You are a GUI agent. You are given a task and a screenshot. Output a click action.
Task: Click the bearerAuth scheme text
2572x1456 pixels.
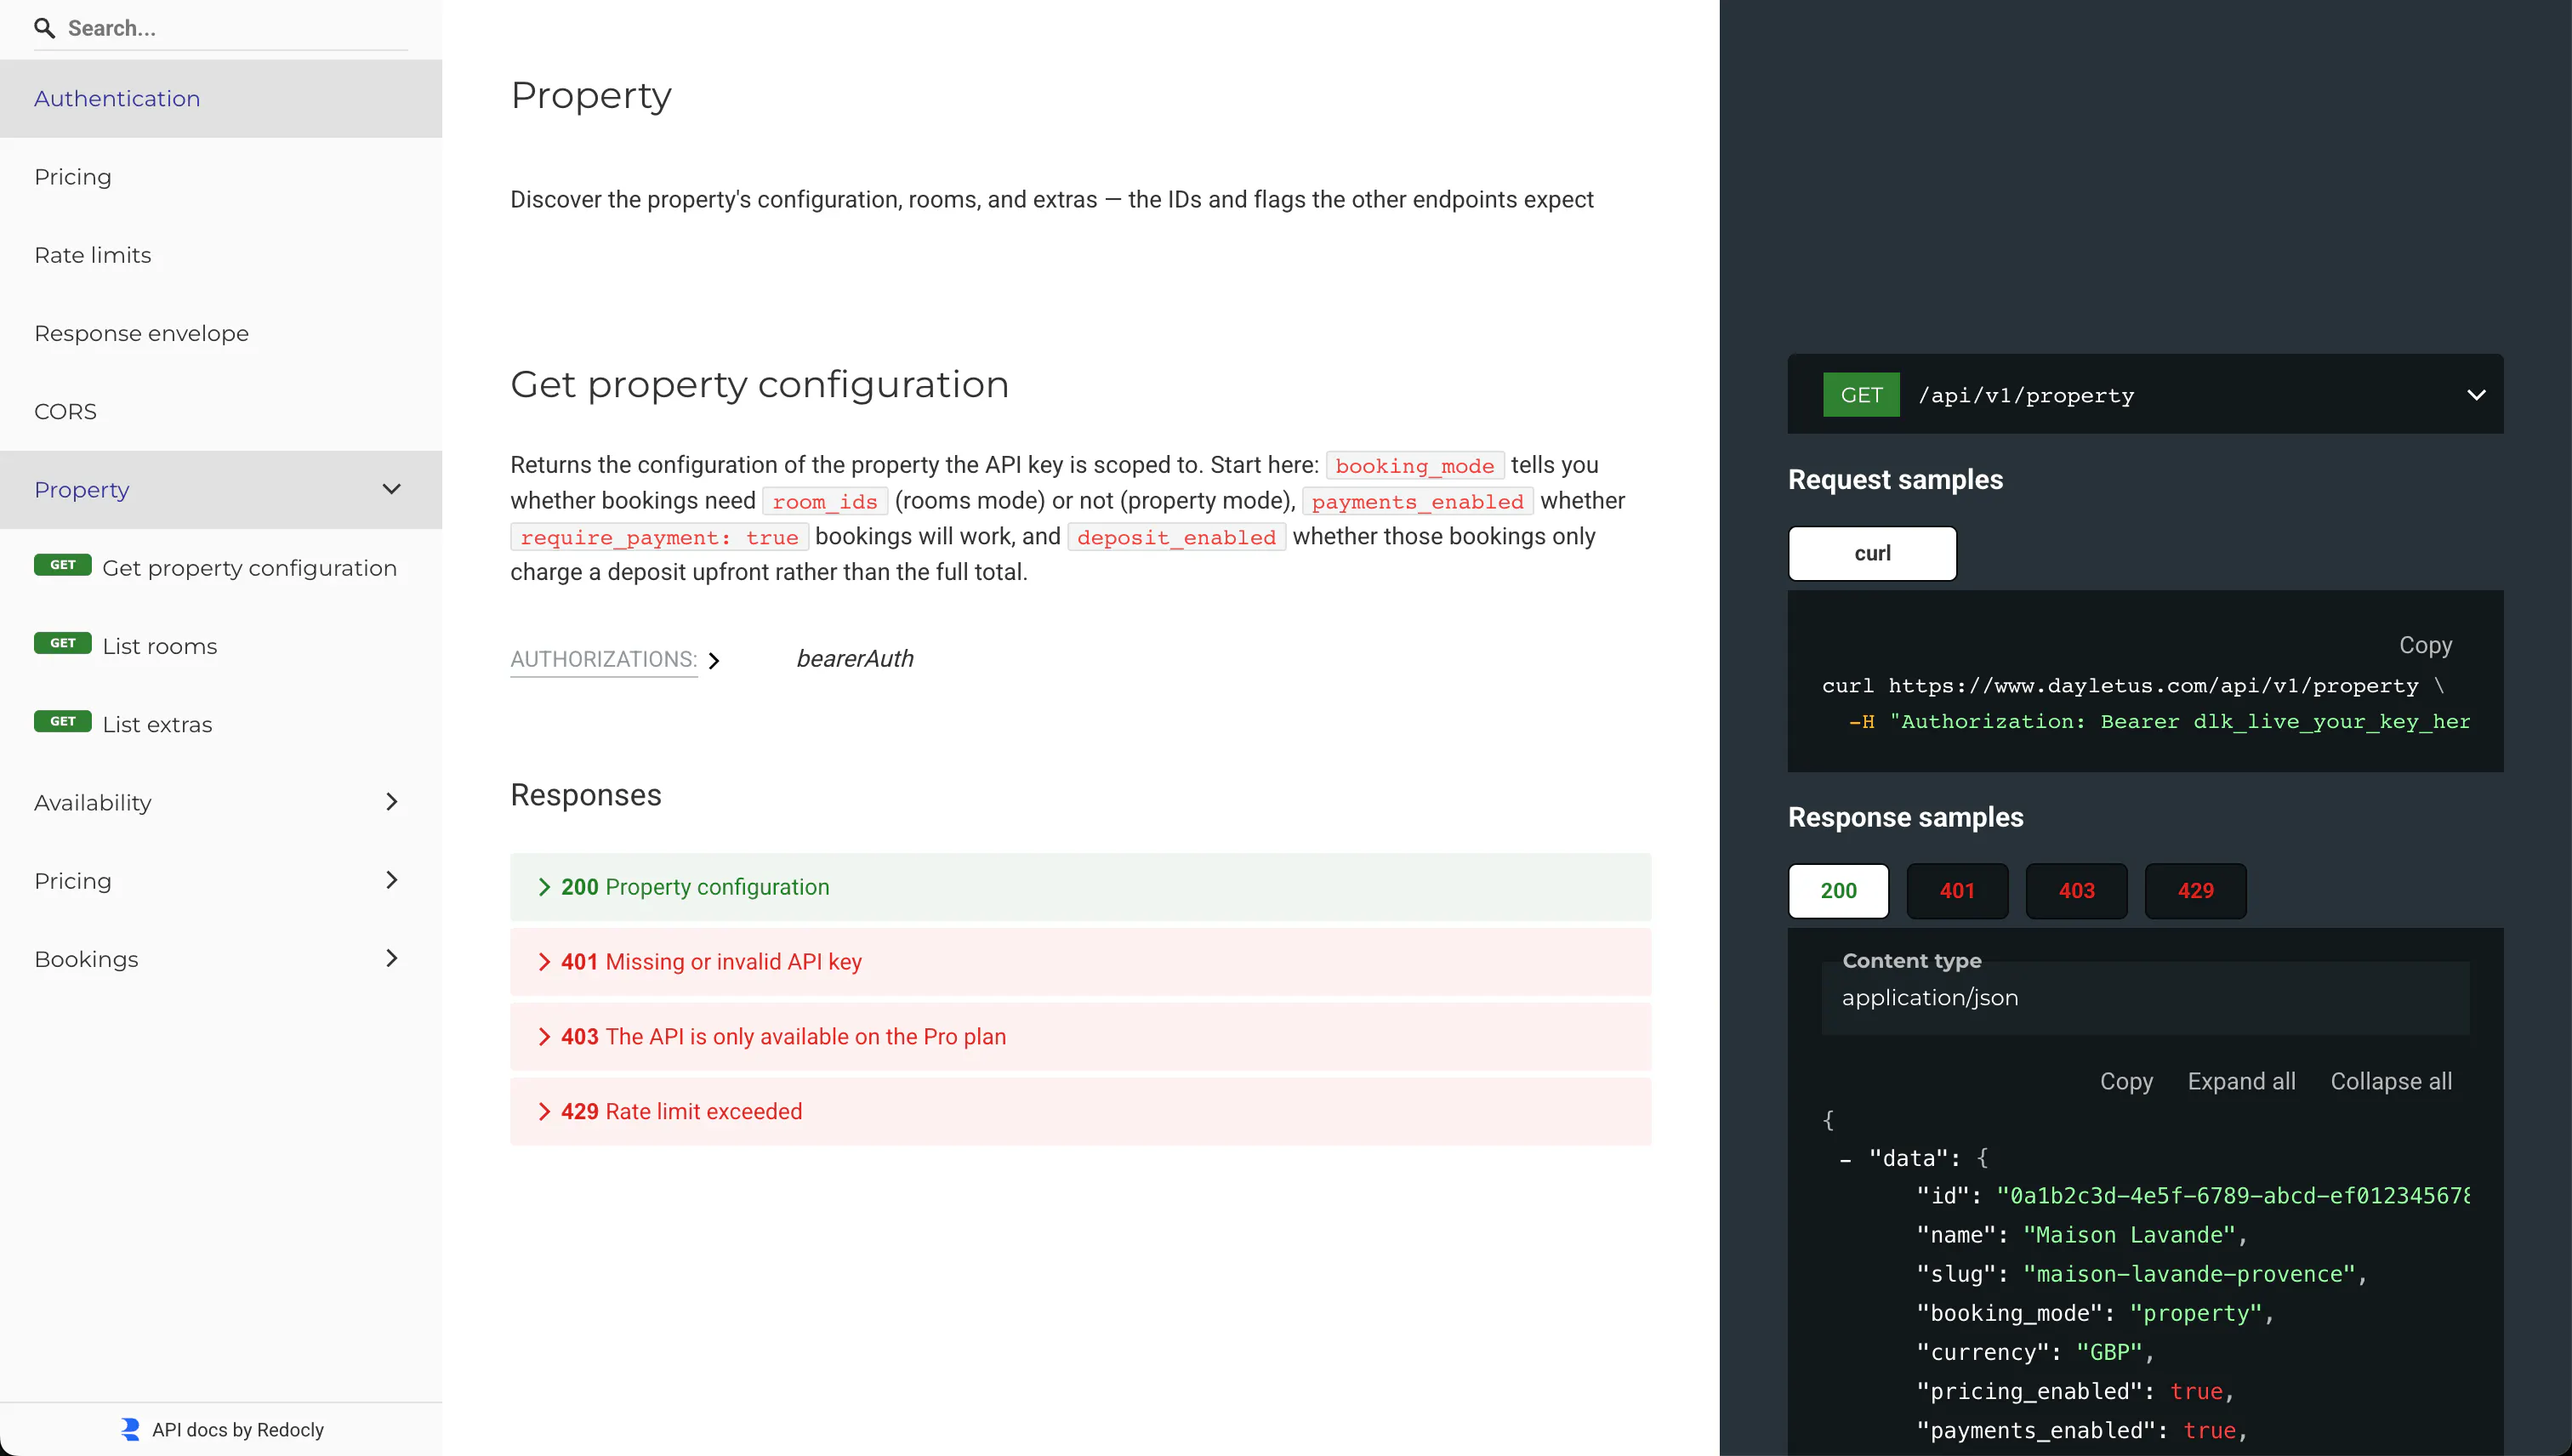tap(854, 659)
